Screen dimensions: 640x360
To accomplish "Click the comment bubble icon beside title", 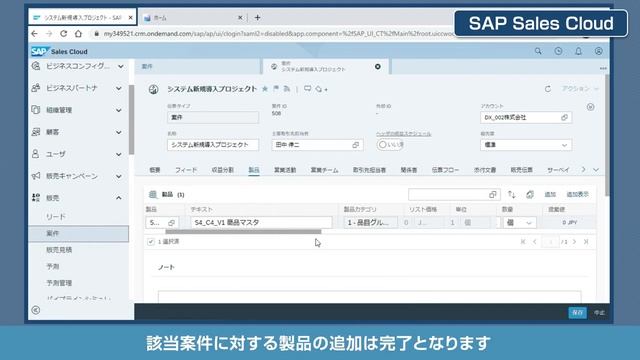I will pos(307,89).
